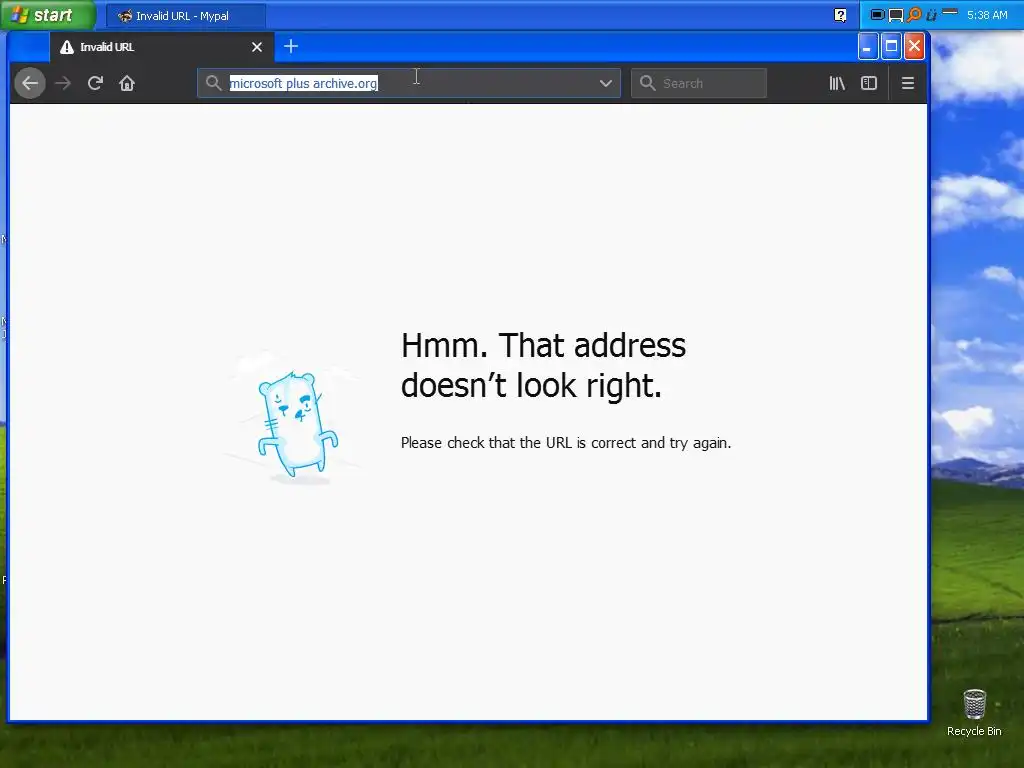
Task: Click the warning icon on the tab
Action: (67, 47)
